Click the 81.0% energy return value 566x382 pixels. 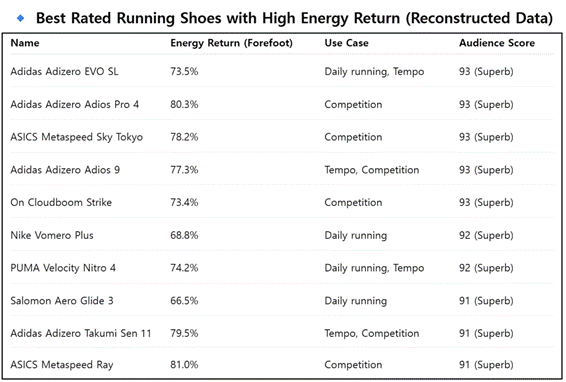click(184, 365)
